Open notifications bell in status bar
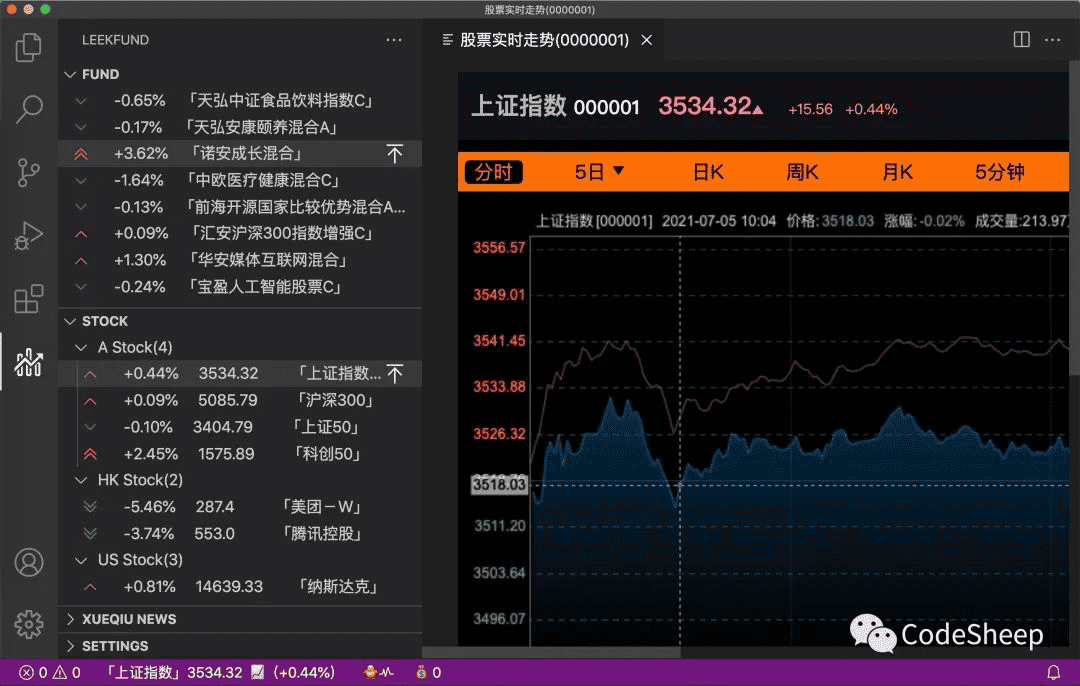This screenshot has width=1080, height=686. 1053,672
